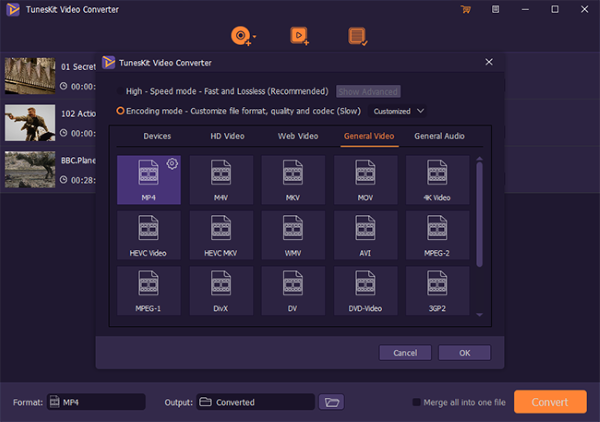Select the MPEG-1 format tile
Screen dimensions: 600x422
(148, 290)
